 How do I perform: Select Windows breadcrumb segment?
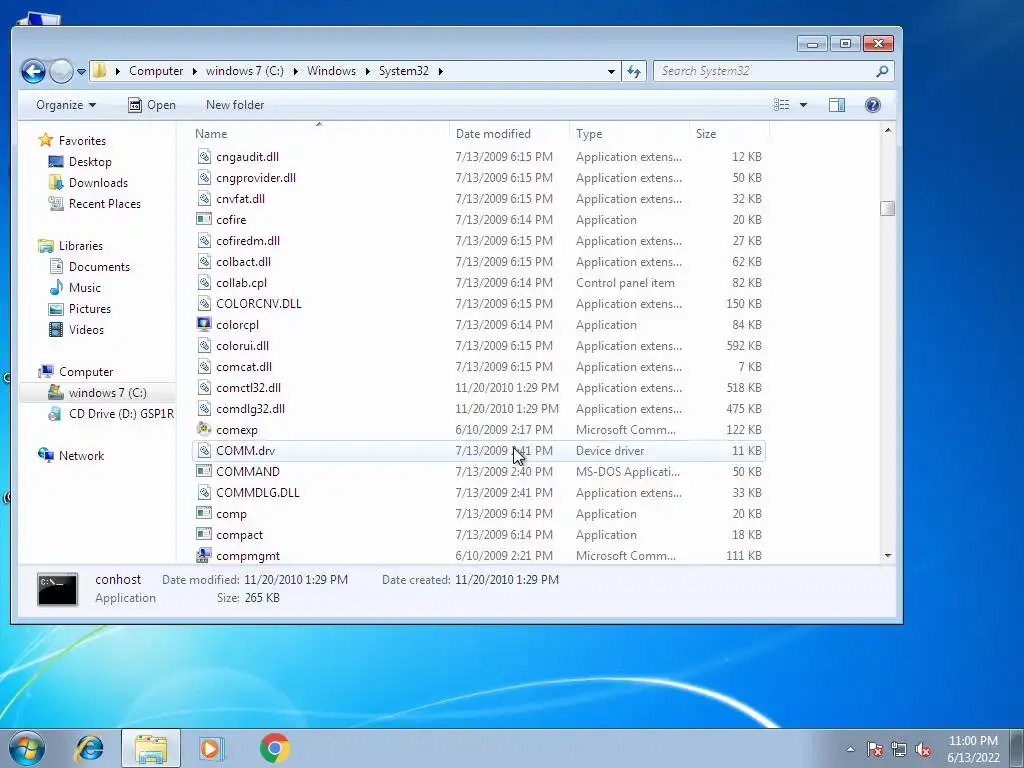point(331,71)
